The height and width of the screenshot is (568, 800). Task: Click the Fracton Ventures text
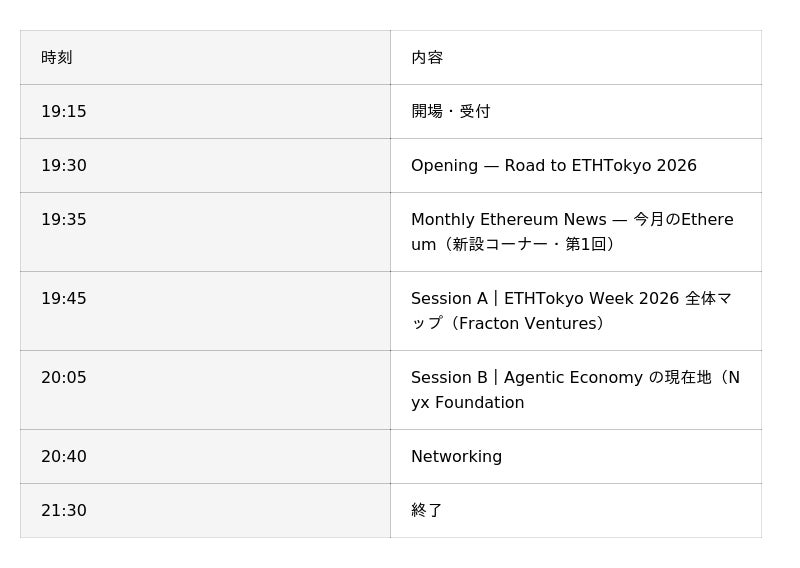pyautogui.click(x=528, y=324)
